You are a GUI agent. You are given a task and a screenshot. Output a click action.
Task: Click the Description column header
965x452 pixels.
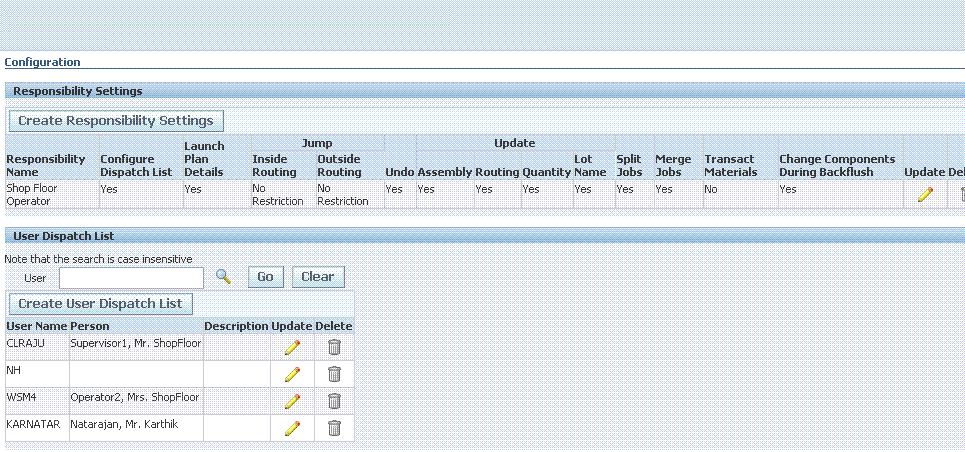[236, 326]
